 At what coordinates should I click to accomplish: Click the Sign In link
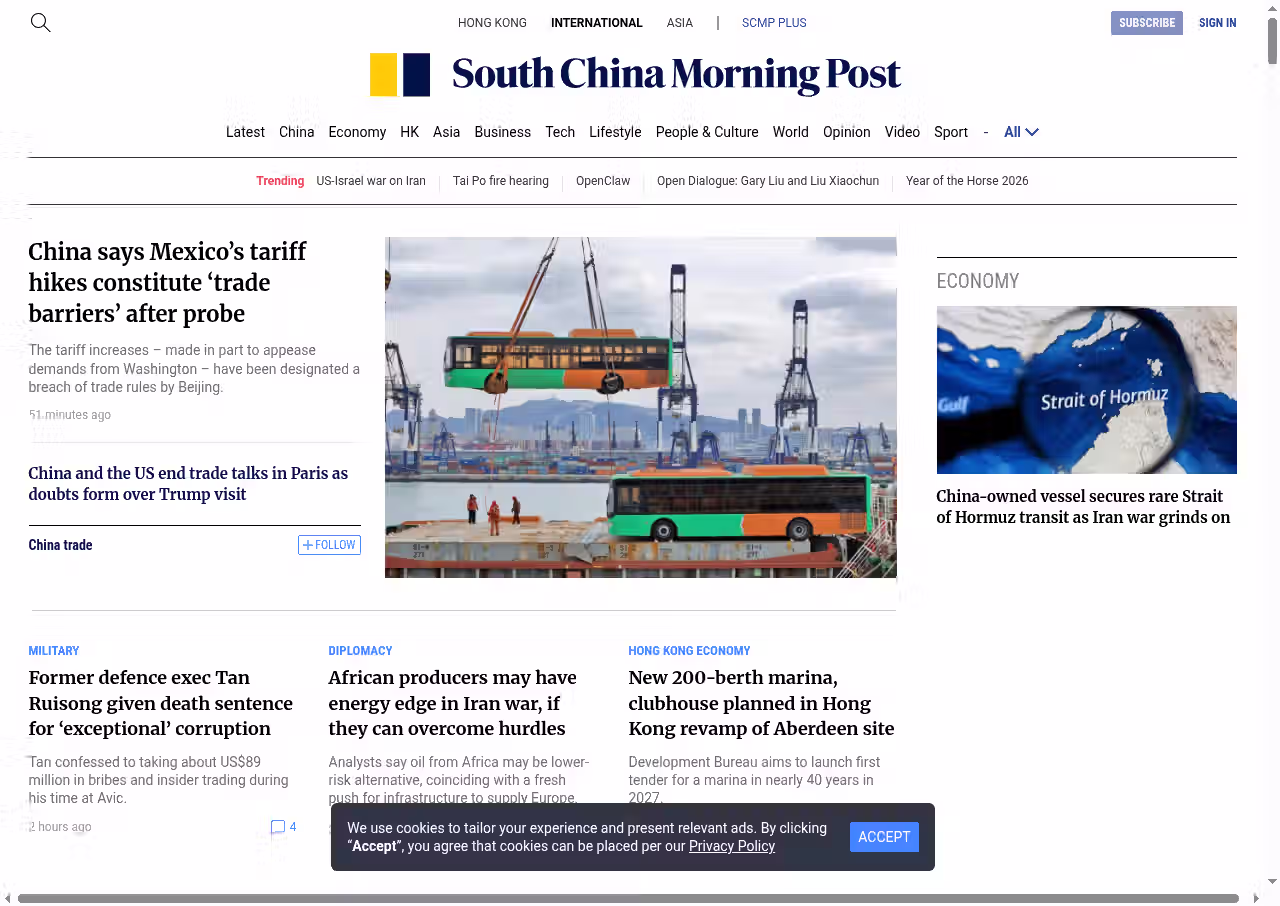1217,23
